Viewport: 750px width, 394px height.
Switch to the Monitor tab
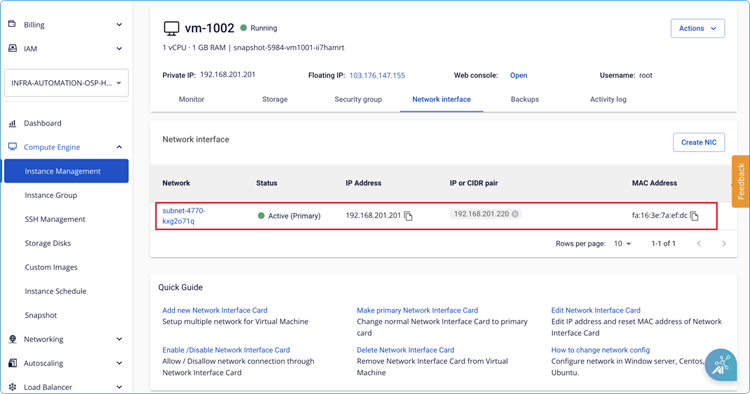[191, 99]
